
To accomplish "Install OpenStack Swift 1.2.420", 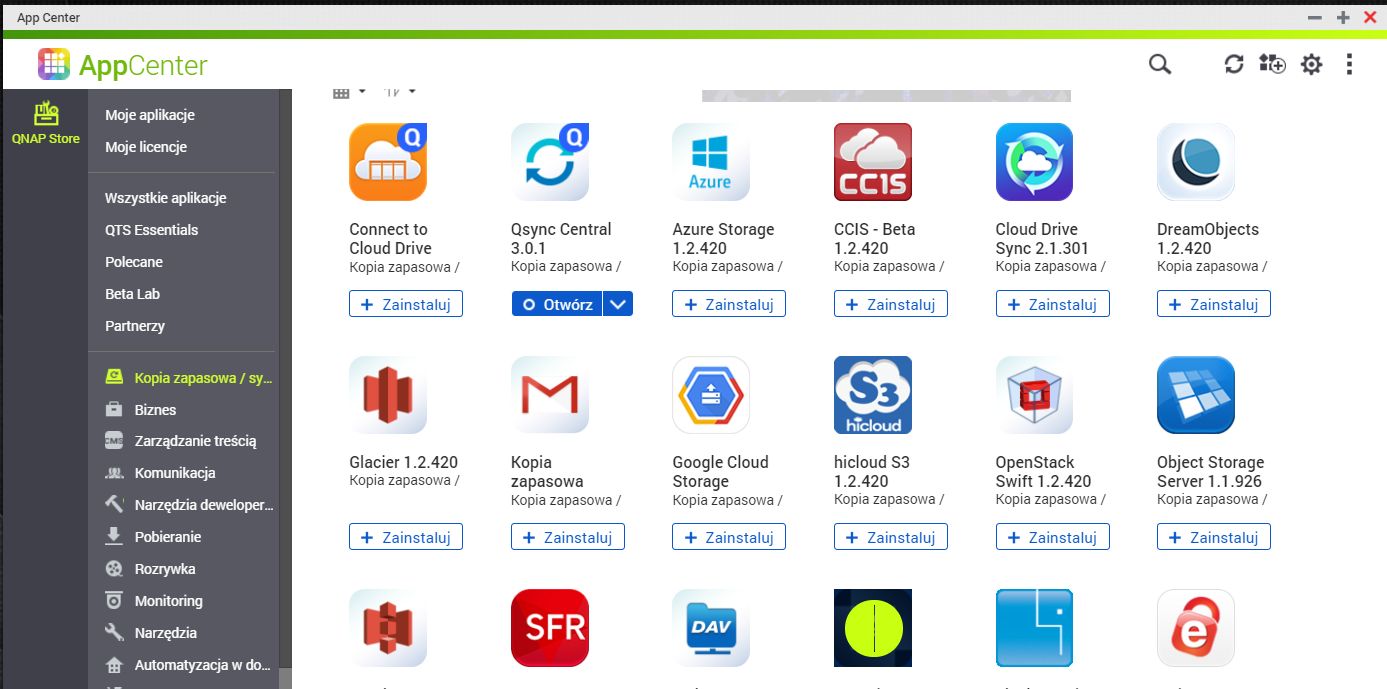I will [1052, 537].
